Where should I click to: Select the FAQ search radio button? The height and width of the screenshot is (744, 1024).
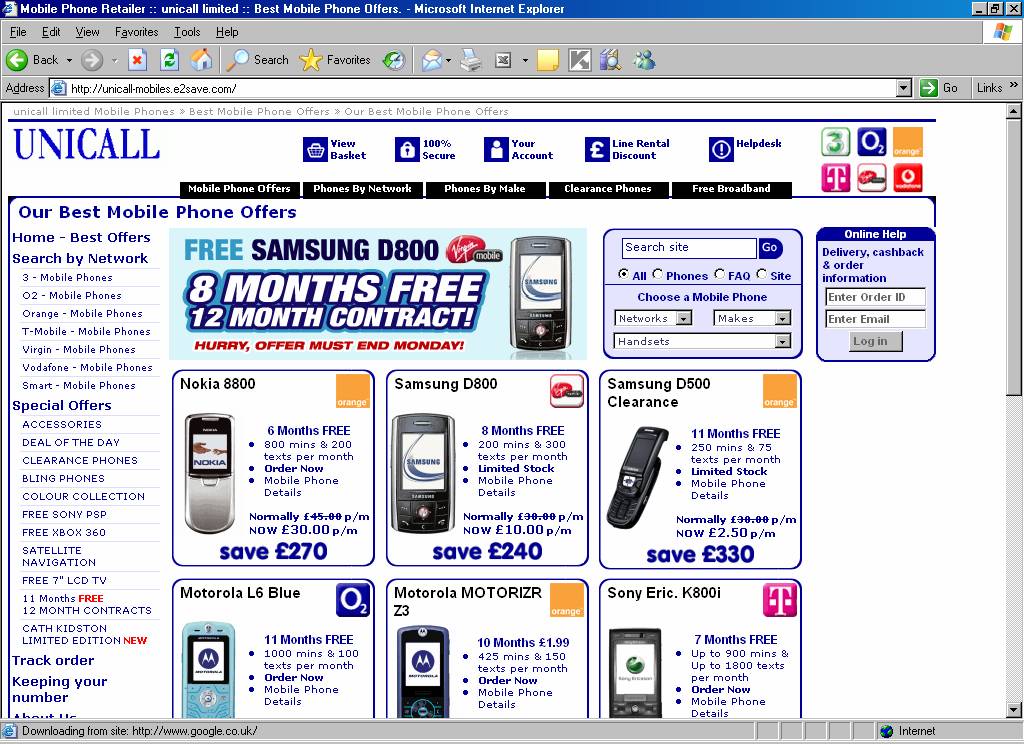[x=720, y=274]
